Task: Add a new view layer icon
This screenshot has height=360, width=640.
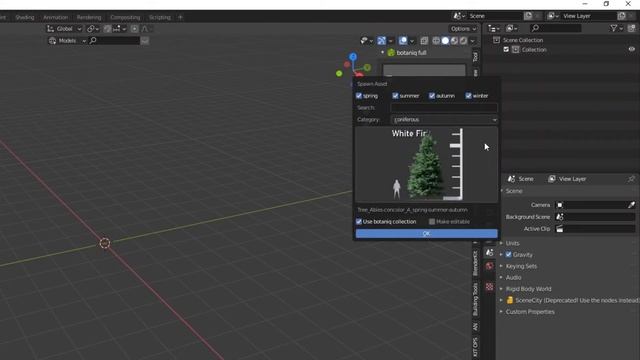Action: [x=622, y=16]
